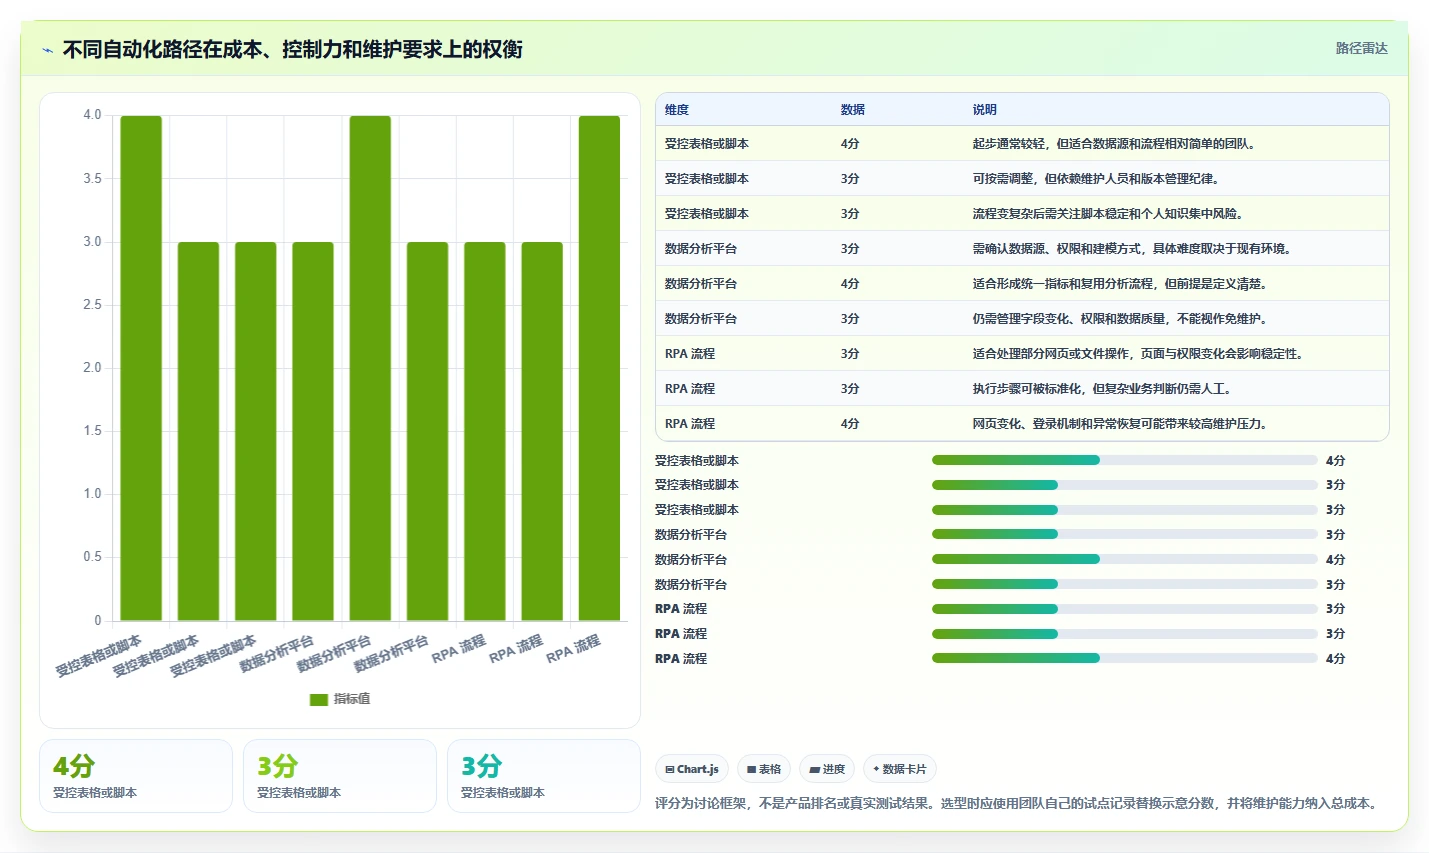This screenshot has width=1429, height=853.
Task: Click the 4分 score in the 起步通常较轻 table row
Action: coord(850,144)
